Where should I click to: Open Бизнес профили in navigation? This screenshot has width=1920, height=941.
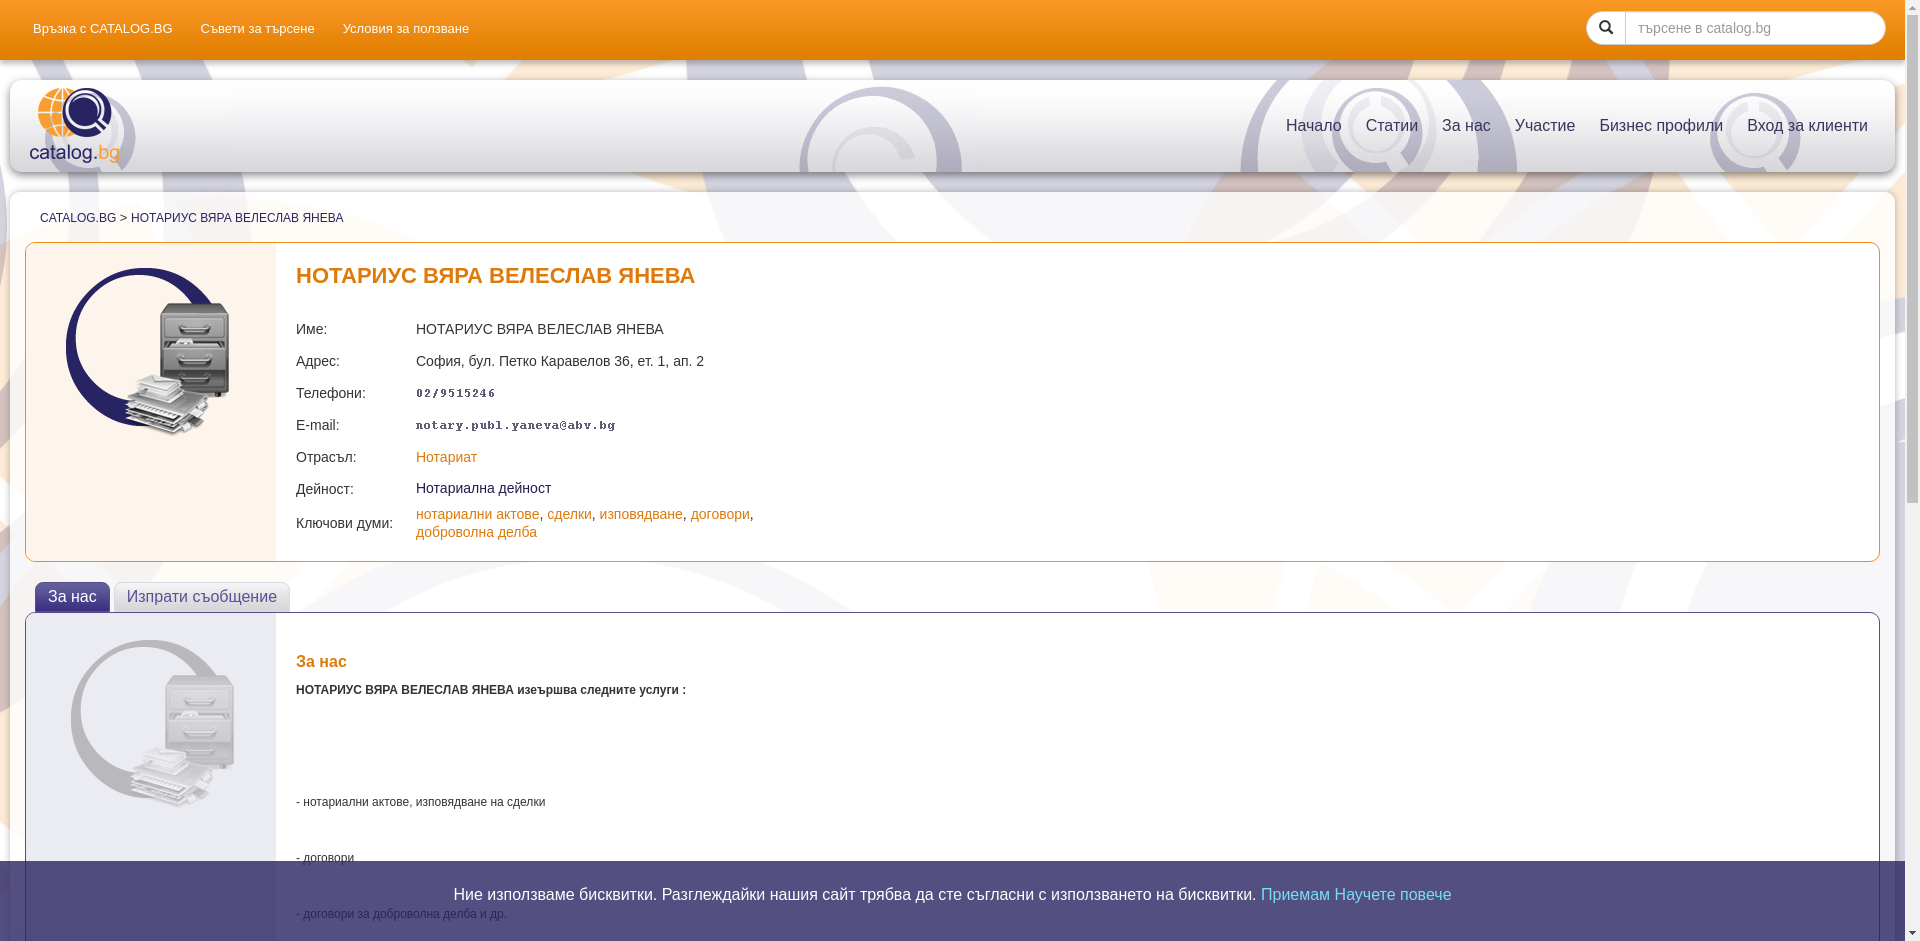(1660, 126)
